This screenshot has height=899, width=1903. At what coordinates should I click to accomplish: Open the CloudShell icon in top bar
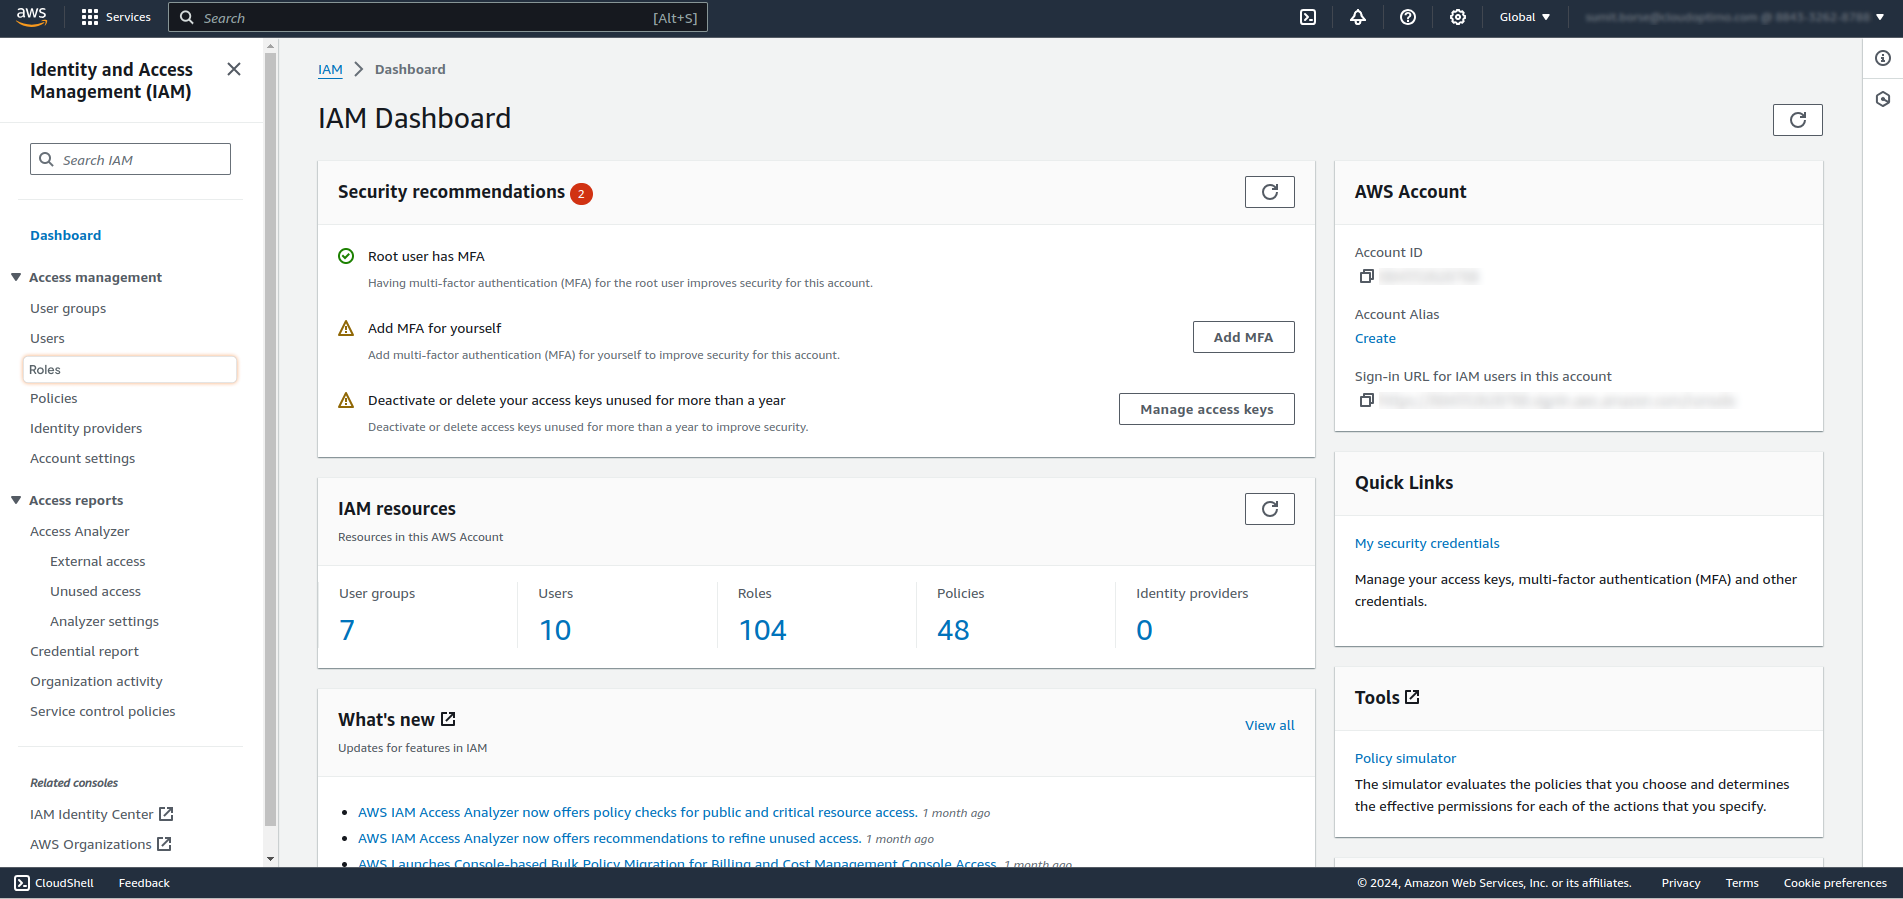pos(1308,17)
